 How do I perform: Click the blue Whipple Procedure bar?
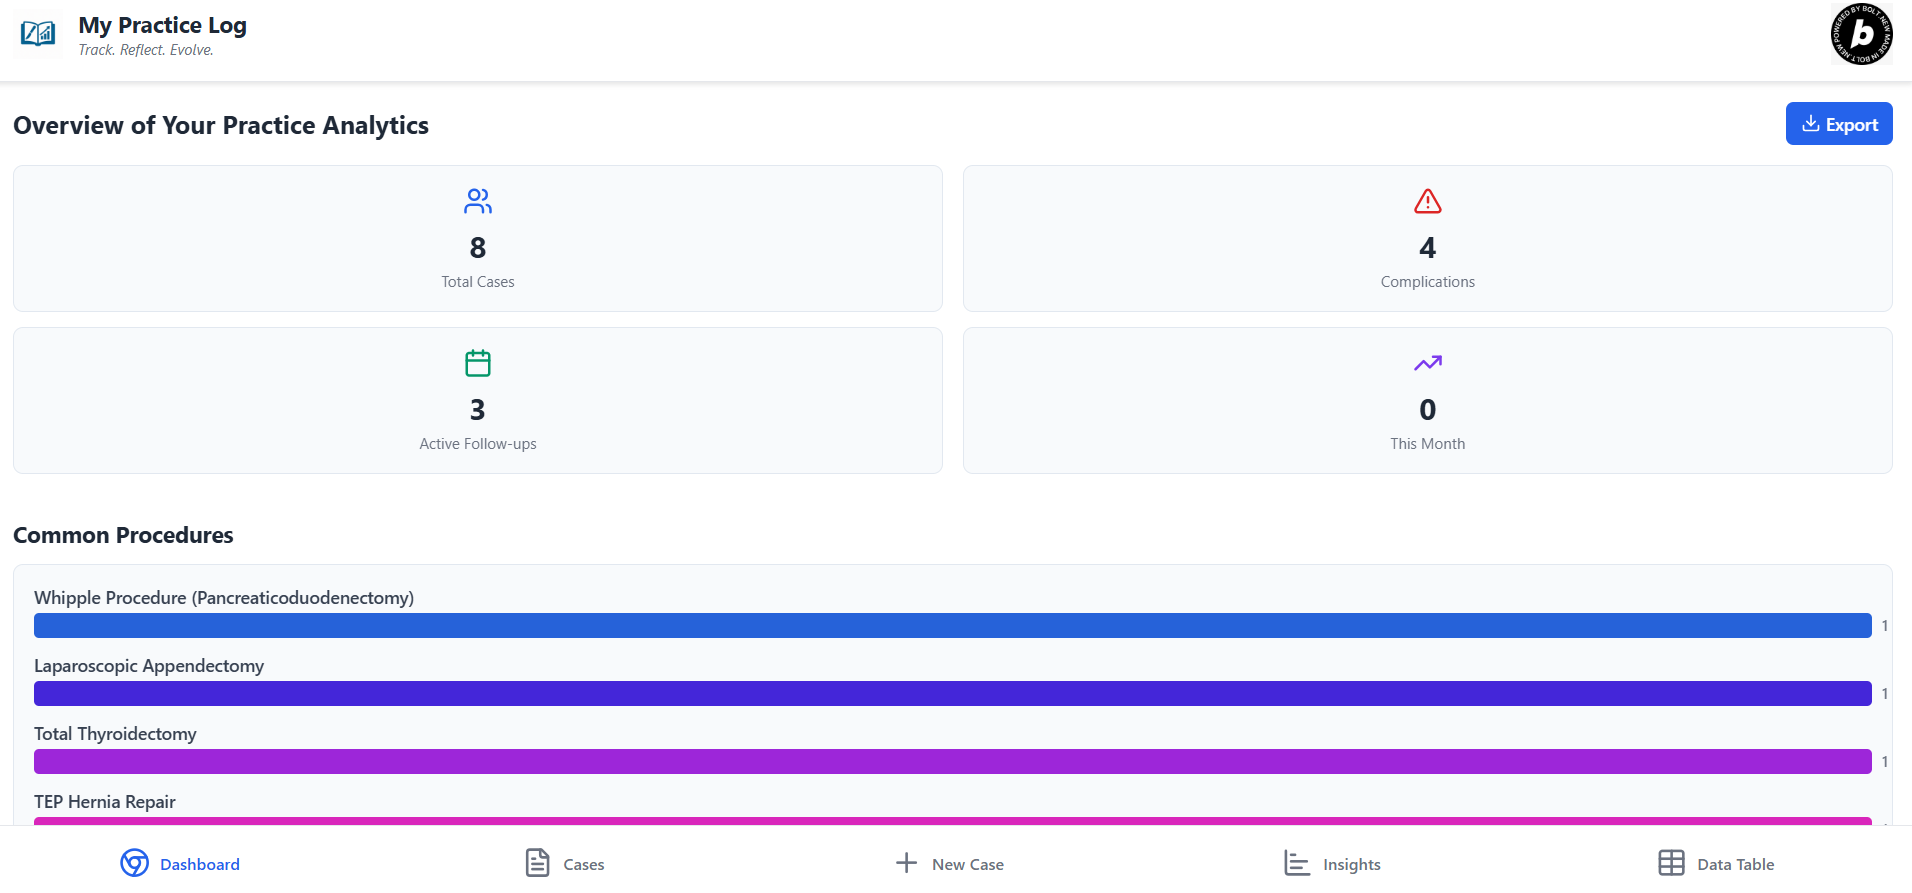click(953, 626)
